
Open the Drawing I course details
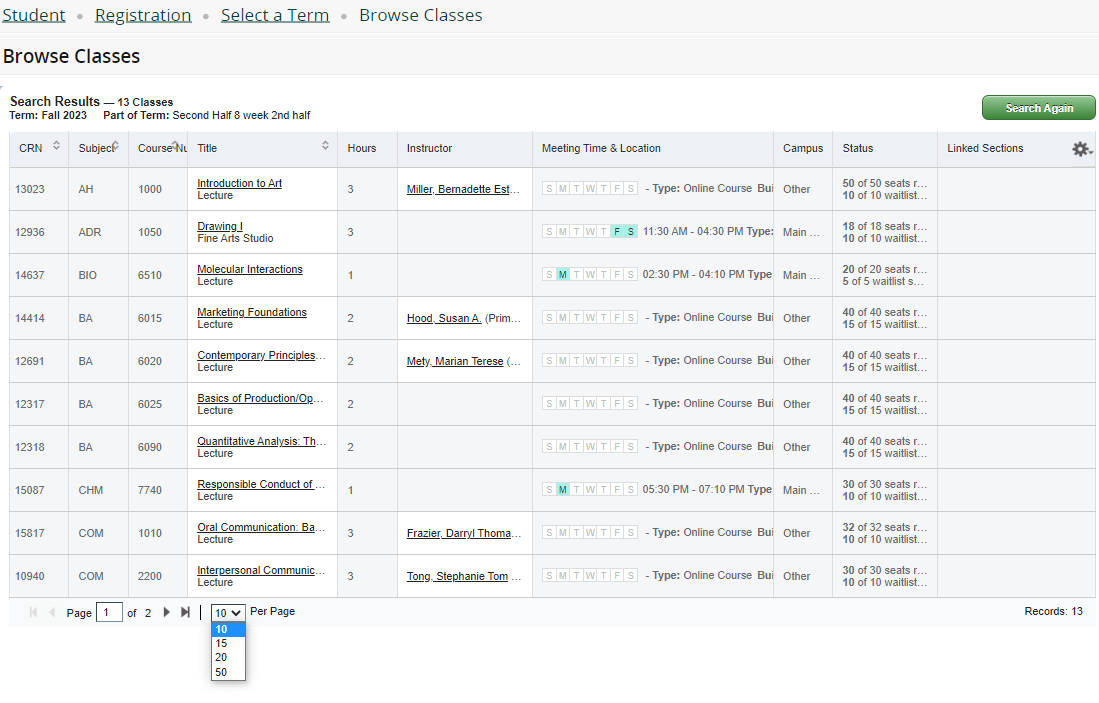coord(219,226)
